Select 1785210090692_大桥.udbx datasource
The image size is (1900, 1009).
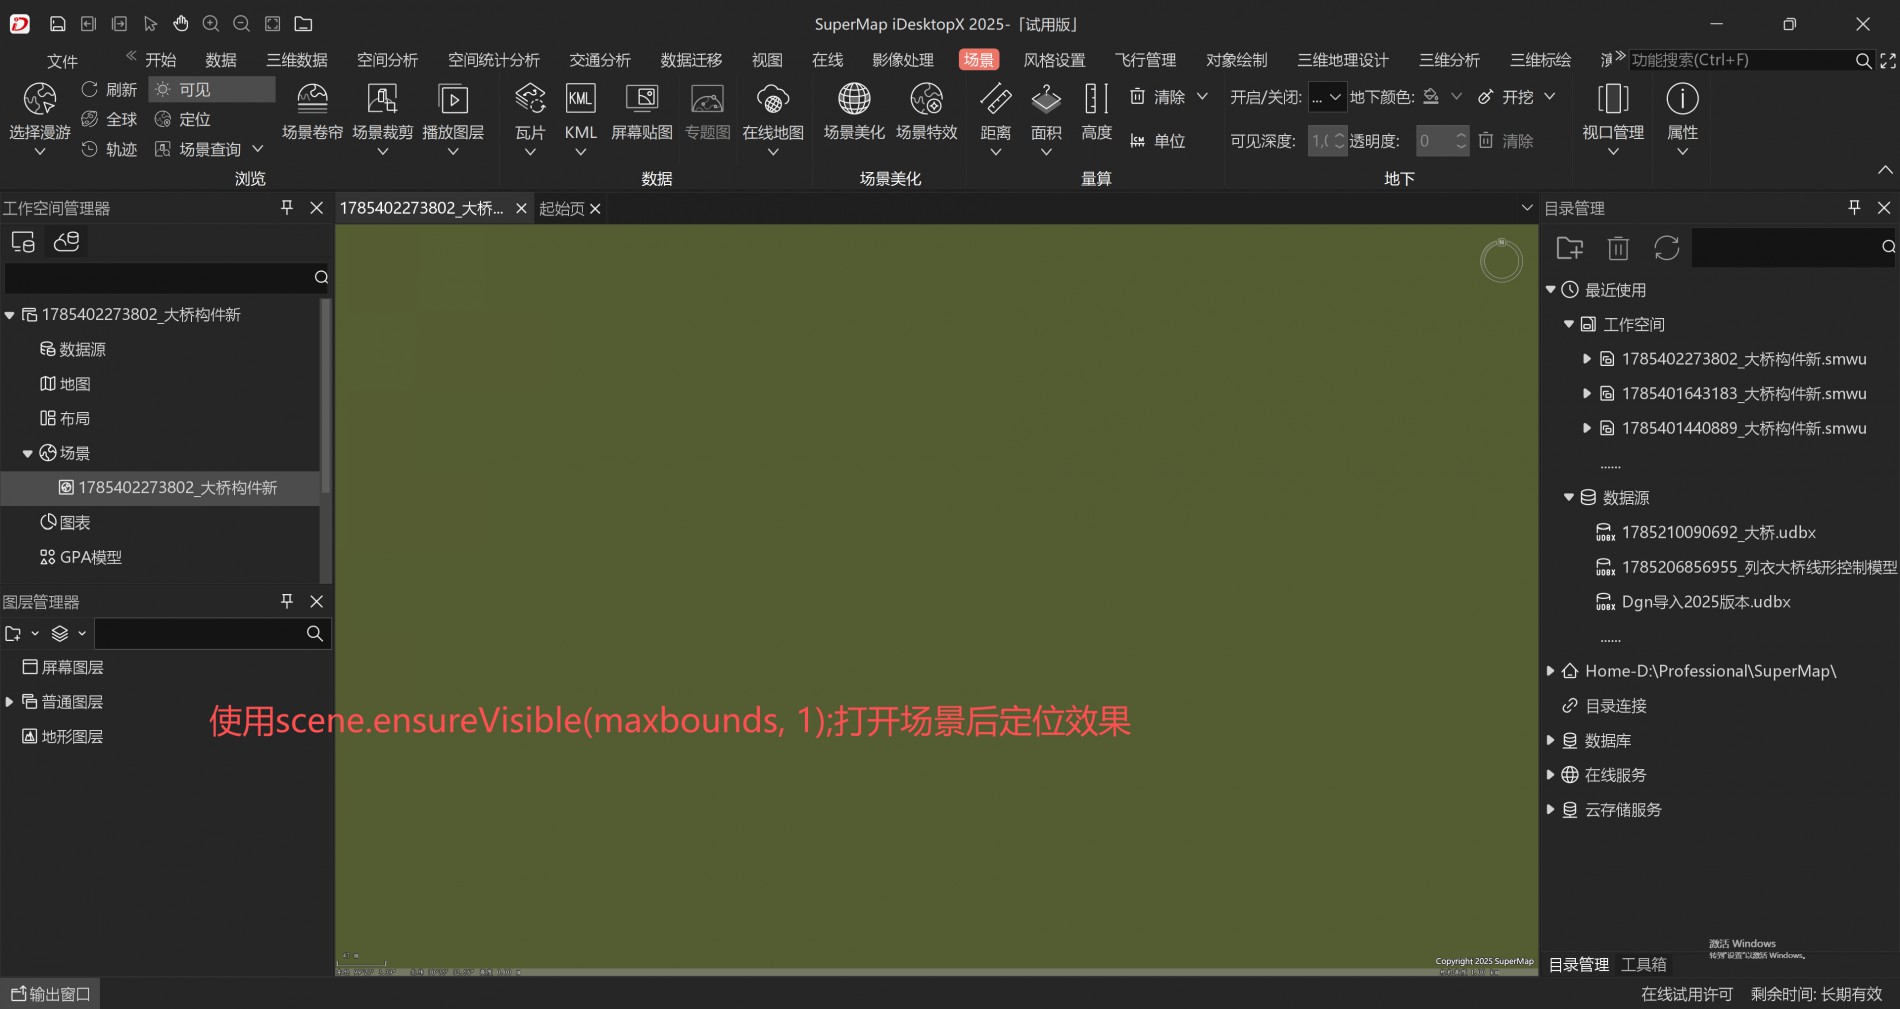1706,532
